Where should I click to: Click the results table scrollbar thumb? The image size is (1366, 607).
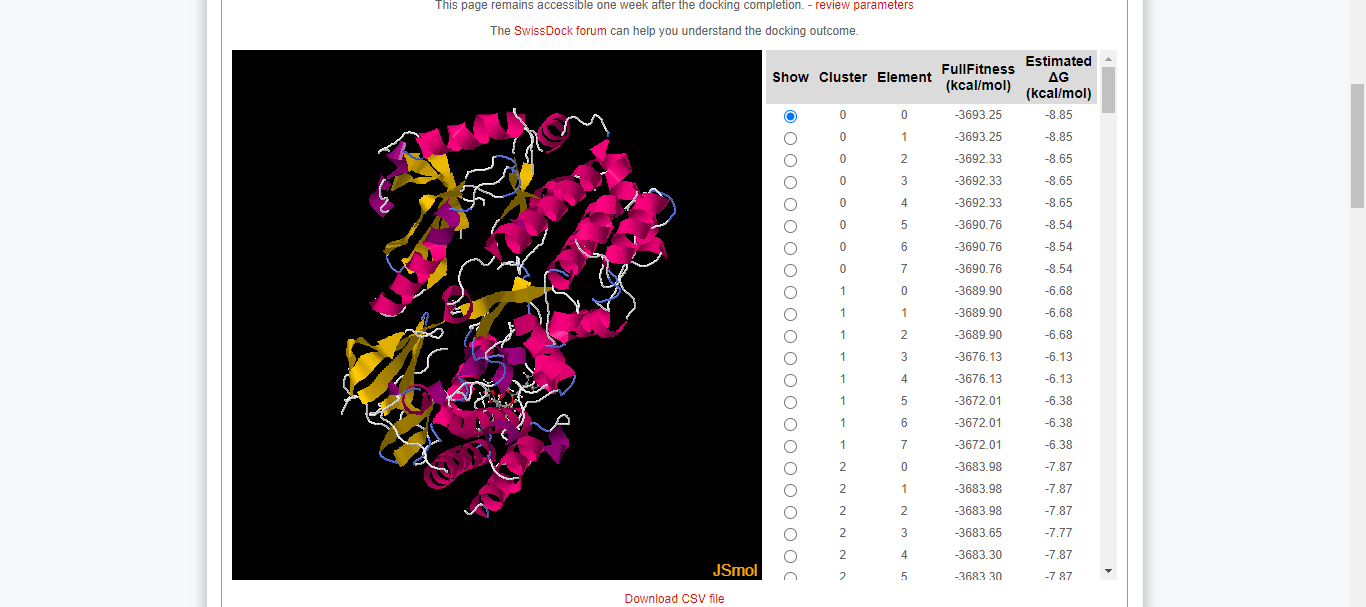tap(1108, 90)
